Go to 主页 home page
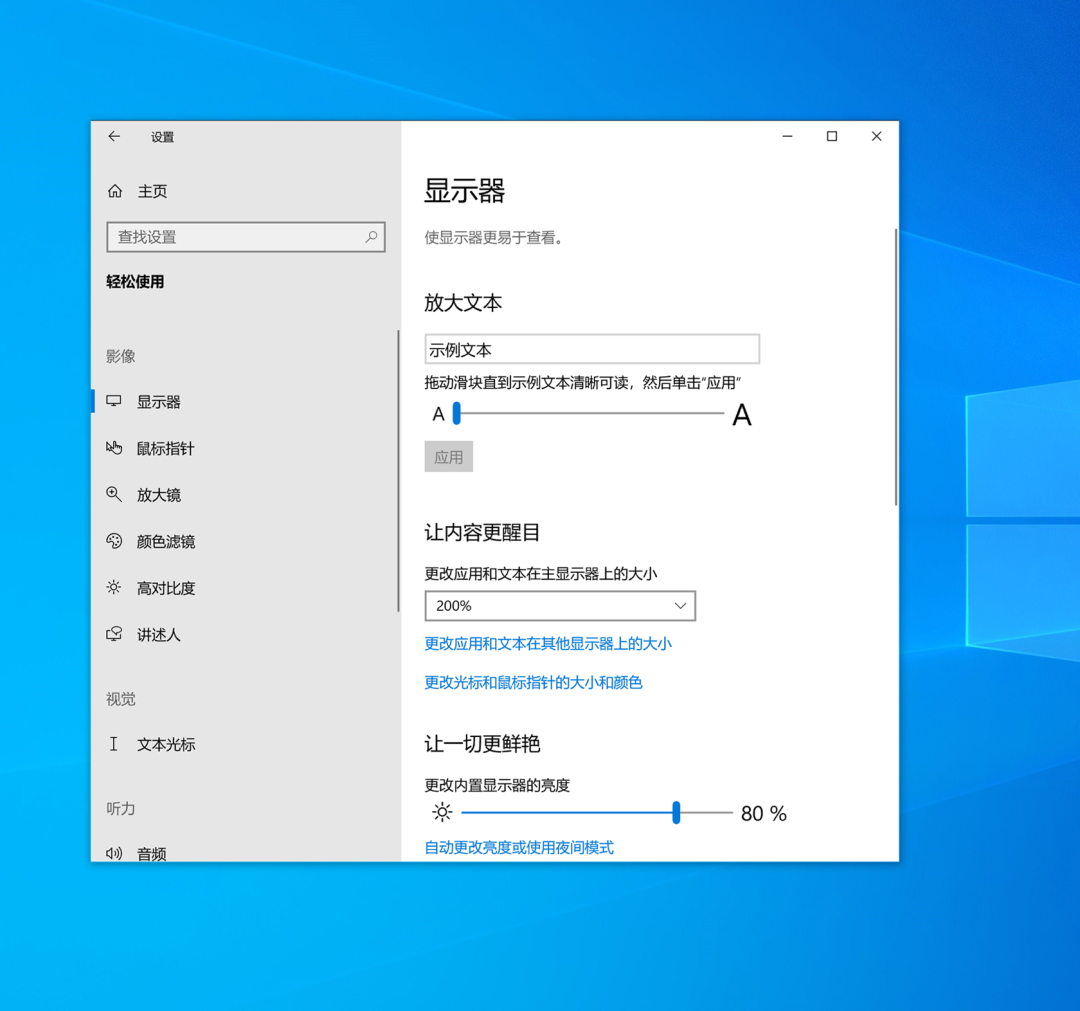Image resolution: width=1080 pixels, height=1011 pixels. click(x=245, y=191)
